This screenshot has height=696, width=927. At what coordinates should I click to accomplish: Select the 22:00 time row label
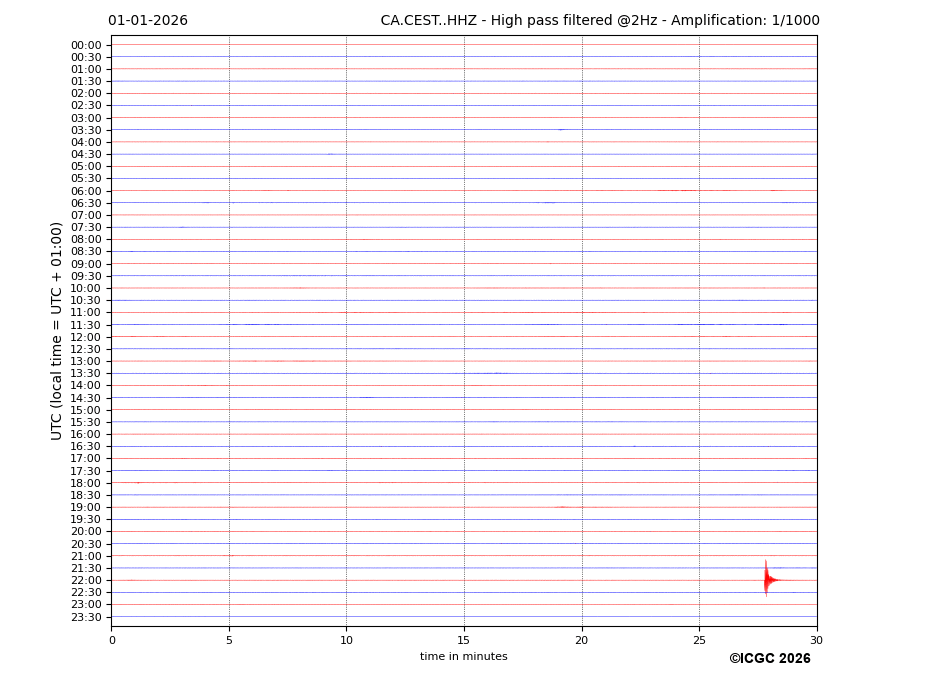click(x=86, y=580)
